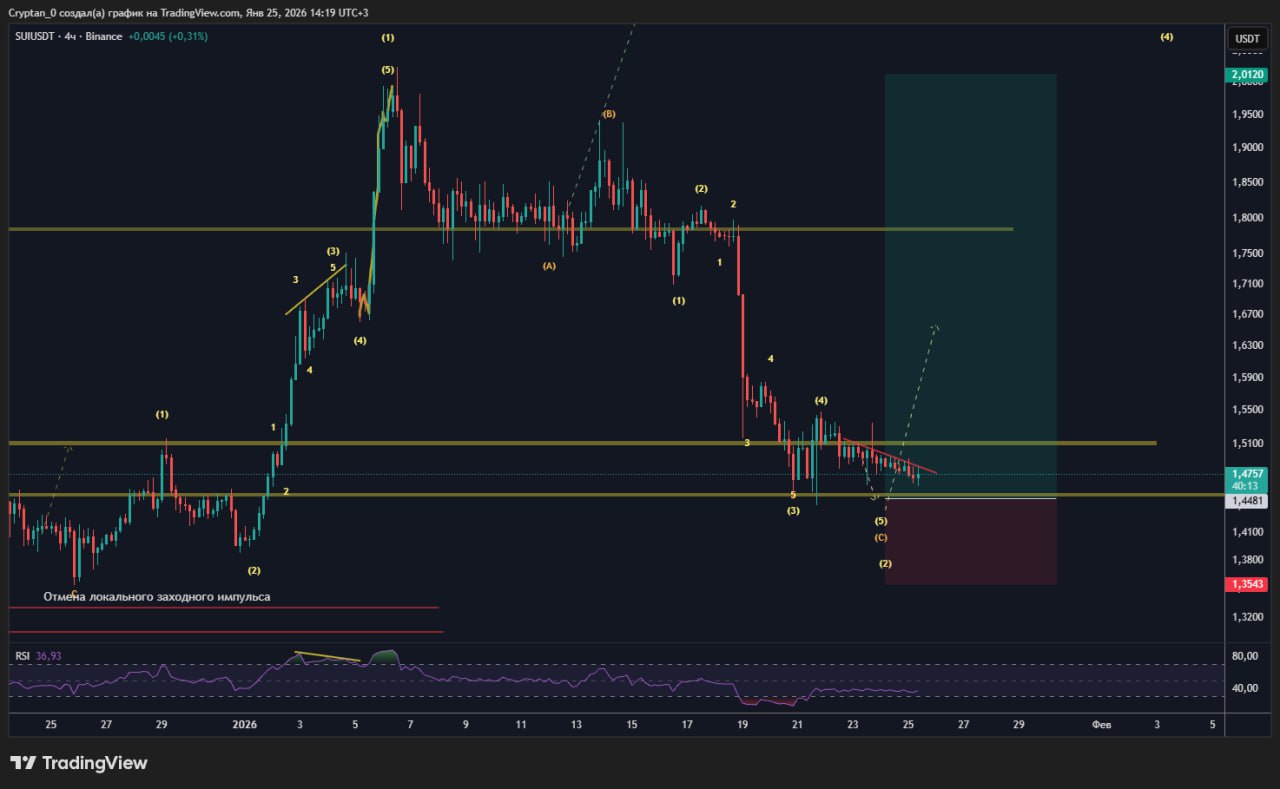Select the orange (A) wave label
Screen dimensions: 1280x789
point(549,266)
